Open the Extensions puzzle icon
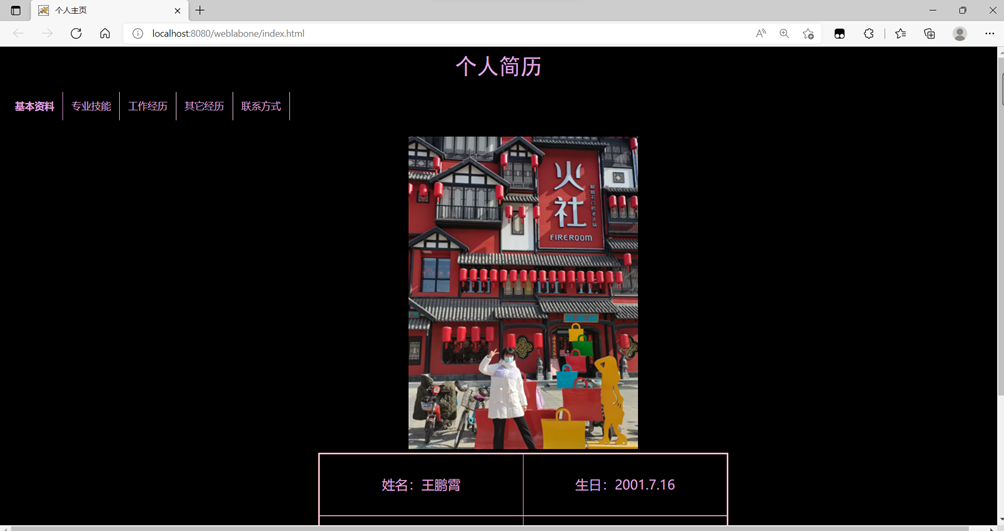Image resolution: width=1004 pixels, height=531 pixels. pos(868,33)
